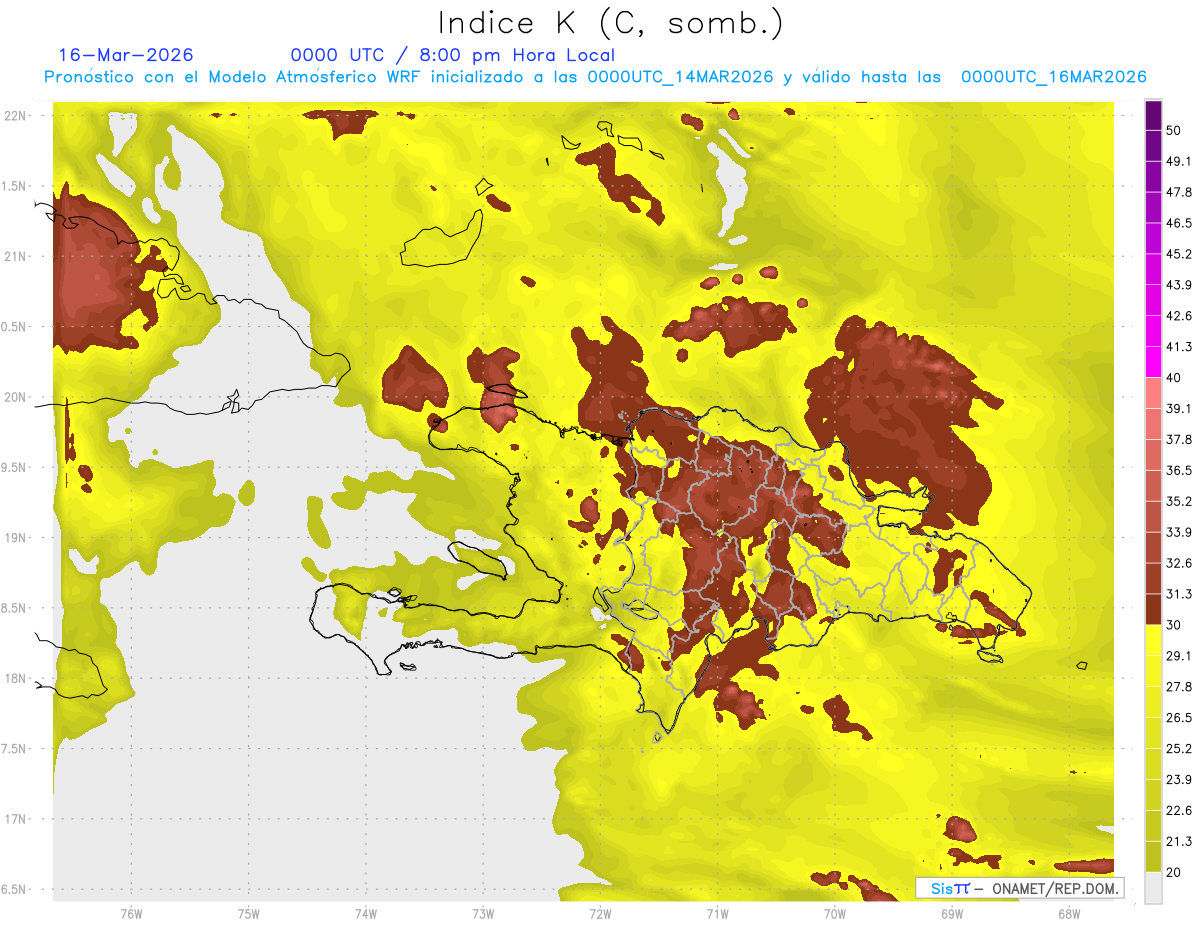
Task: Click the legend value "23.9"
Action: [x=1179, y=780]
